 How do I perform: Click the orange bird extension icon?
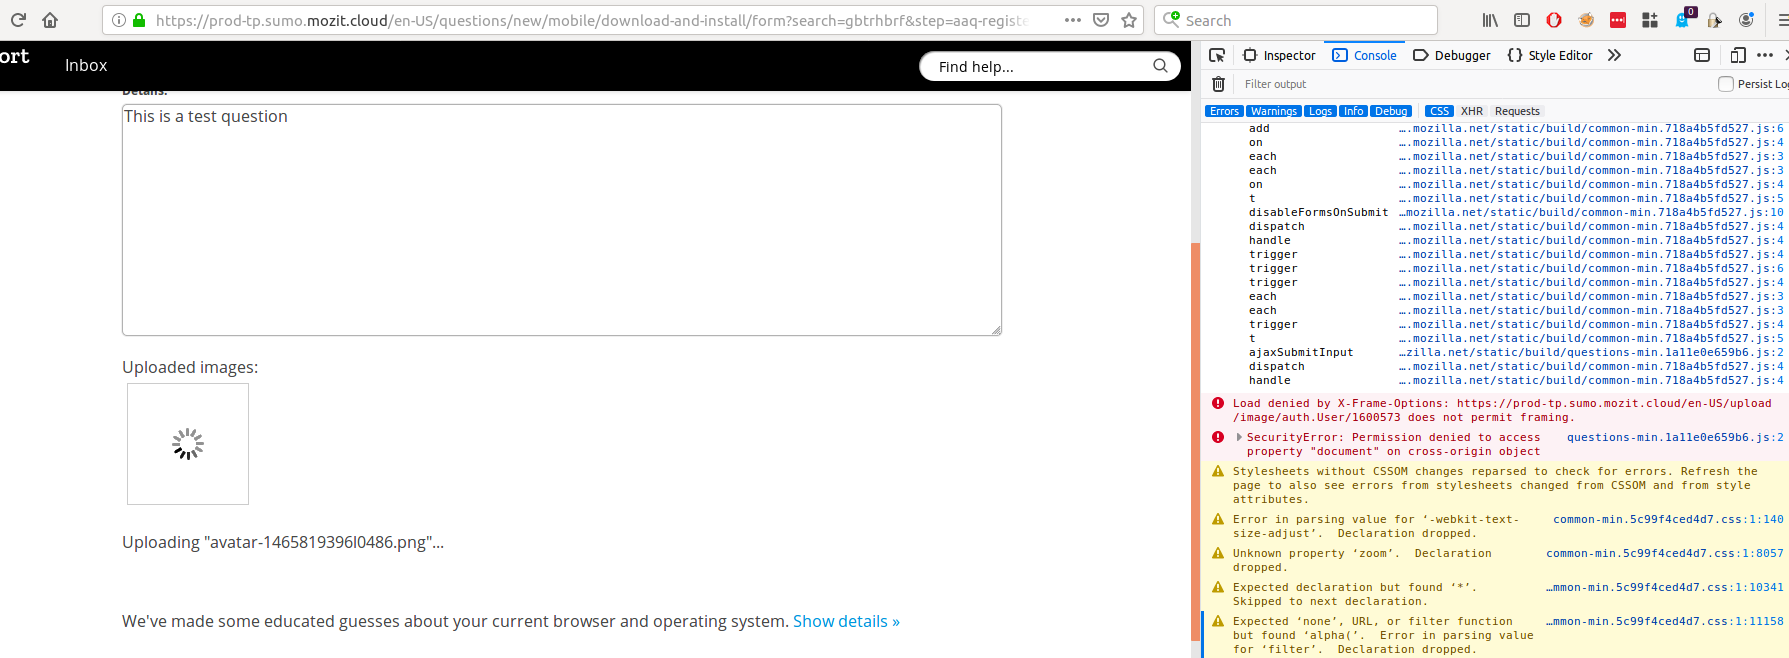[1586, 20]
